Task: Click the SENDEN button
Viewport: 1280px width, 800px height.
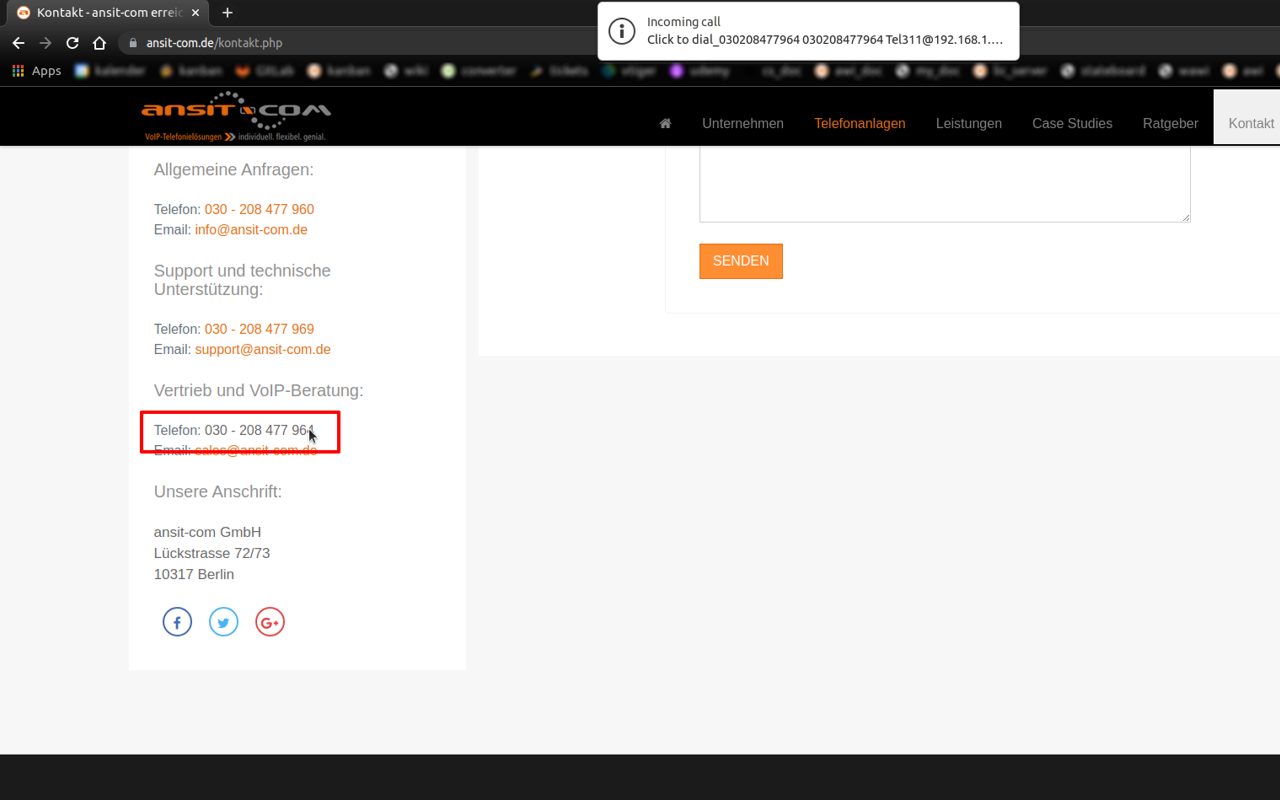Action: coord(741,261)
